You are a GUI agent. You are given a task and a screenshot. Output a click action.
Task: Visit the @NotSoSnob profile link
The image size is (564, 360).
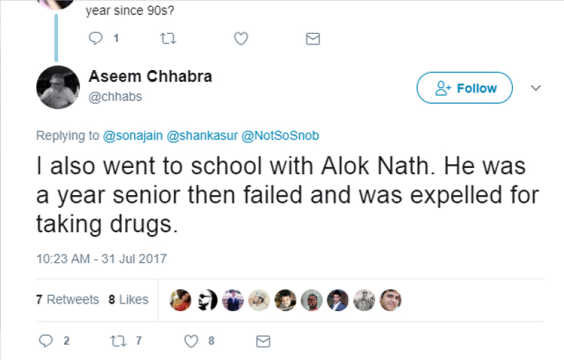(280, 136)
